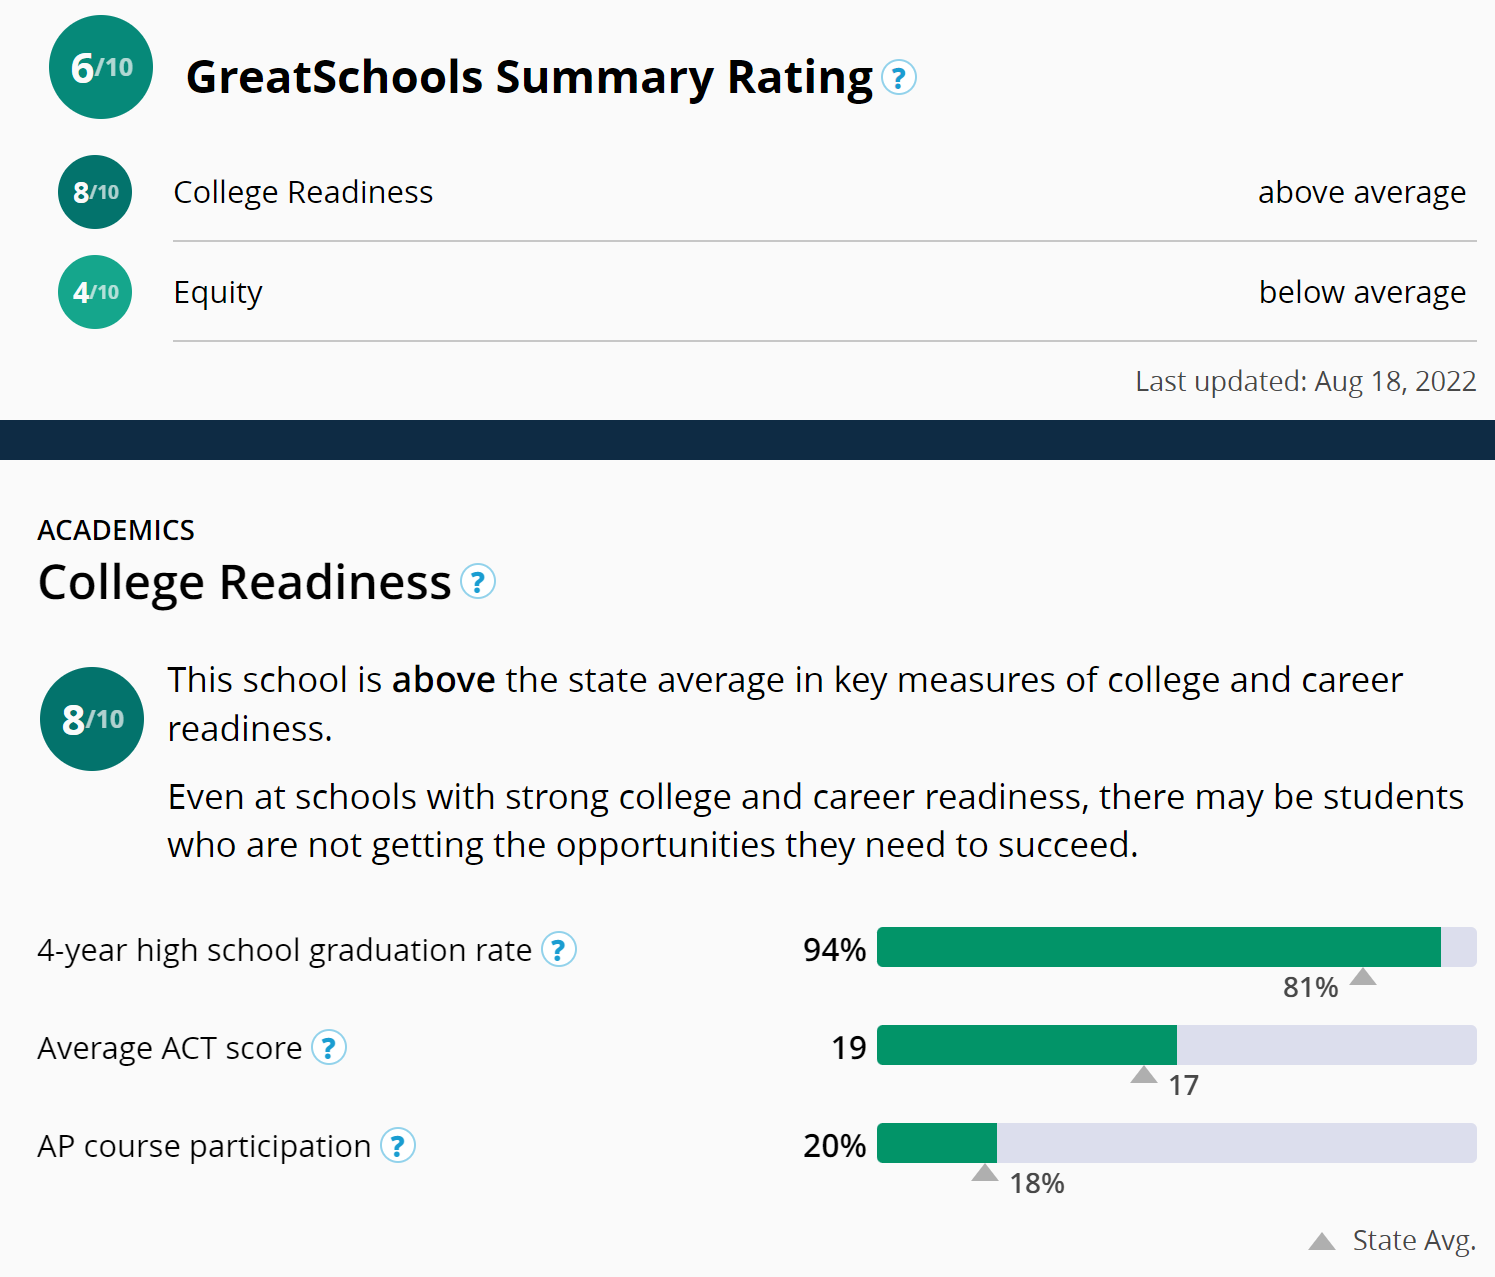Click the 18% state average triangle marker
Viewport: 1495px width, 1277px height.
[x=984, y=1173]
